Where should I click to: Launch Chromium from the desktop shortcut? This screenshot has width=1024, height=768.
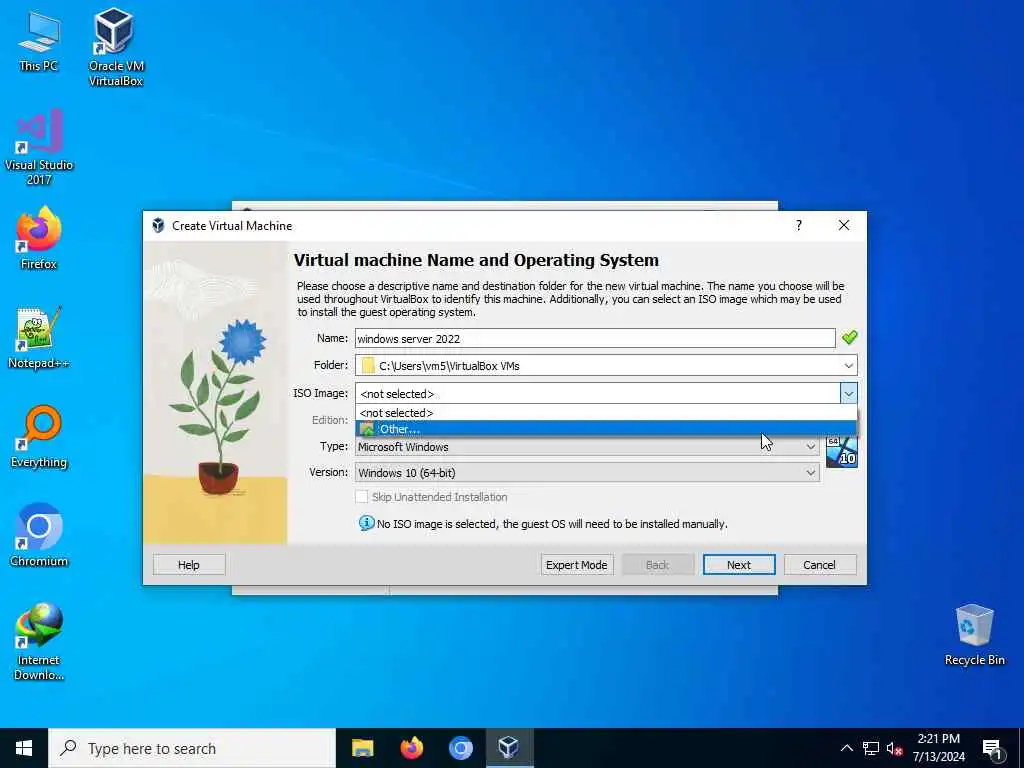(39, 535)
